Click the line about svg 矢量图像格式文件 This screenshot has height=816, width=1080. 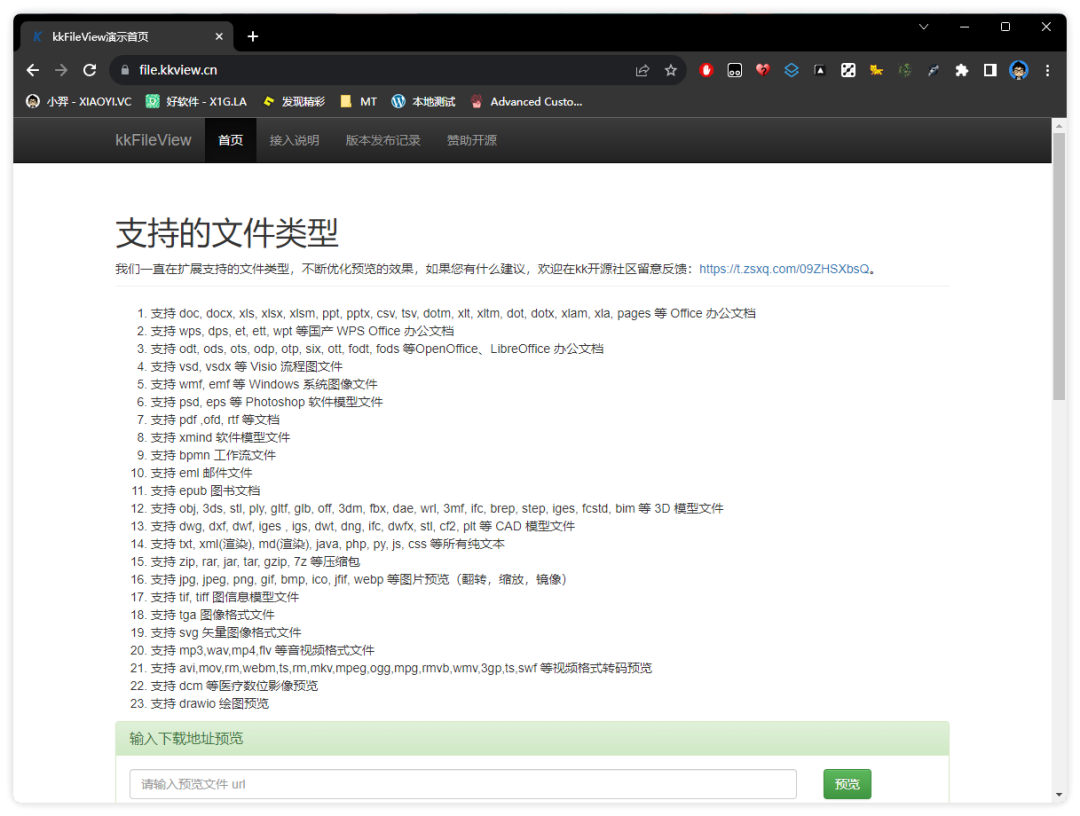[226, 633]
